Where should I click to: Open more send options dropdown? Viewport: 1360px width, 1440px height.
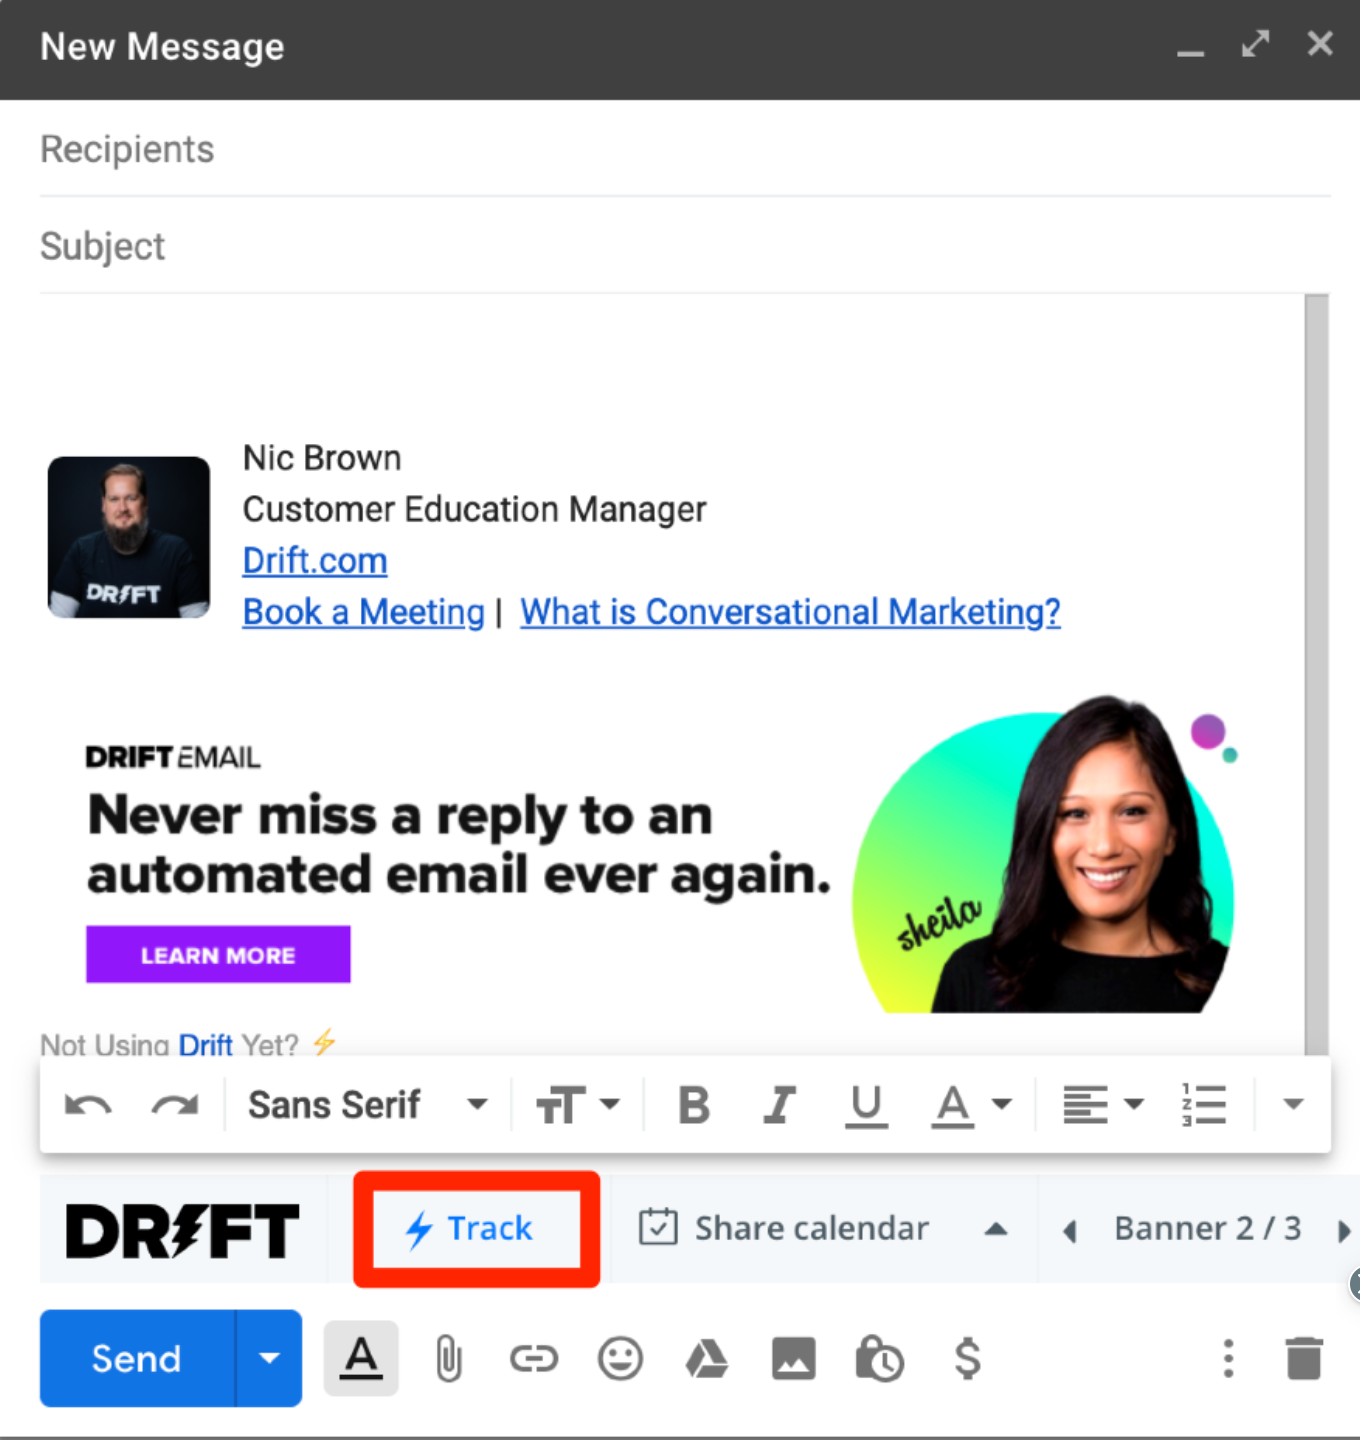[269, 1358]
